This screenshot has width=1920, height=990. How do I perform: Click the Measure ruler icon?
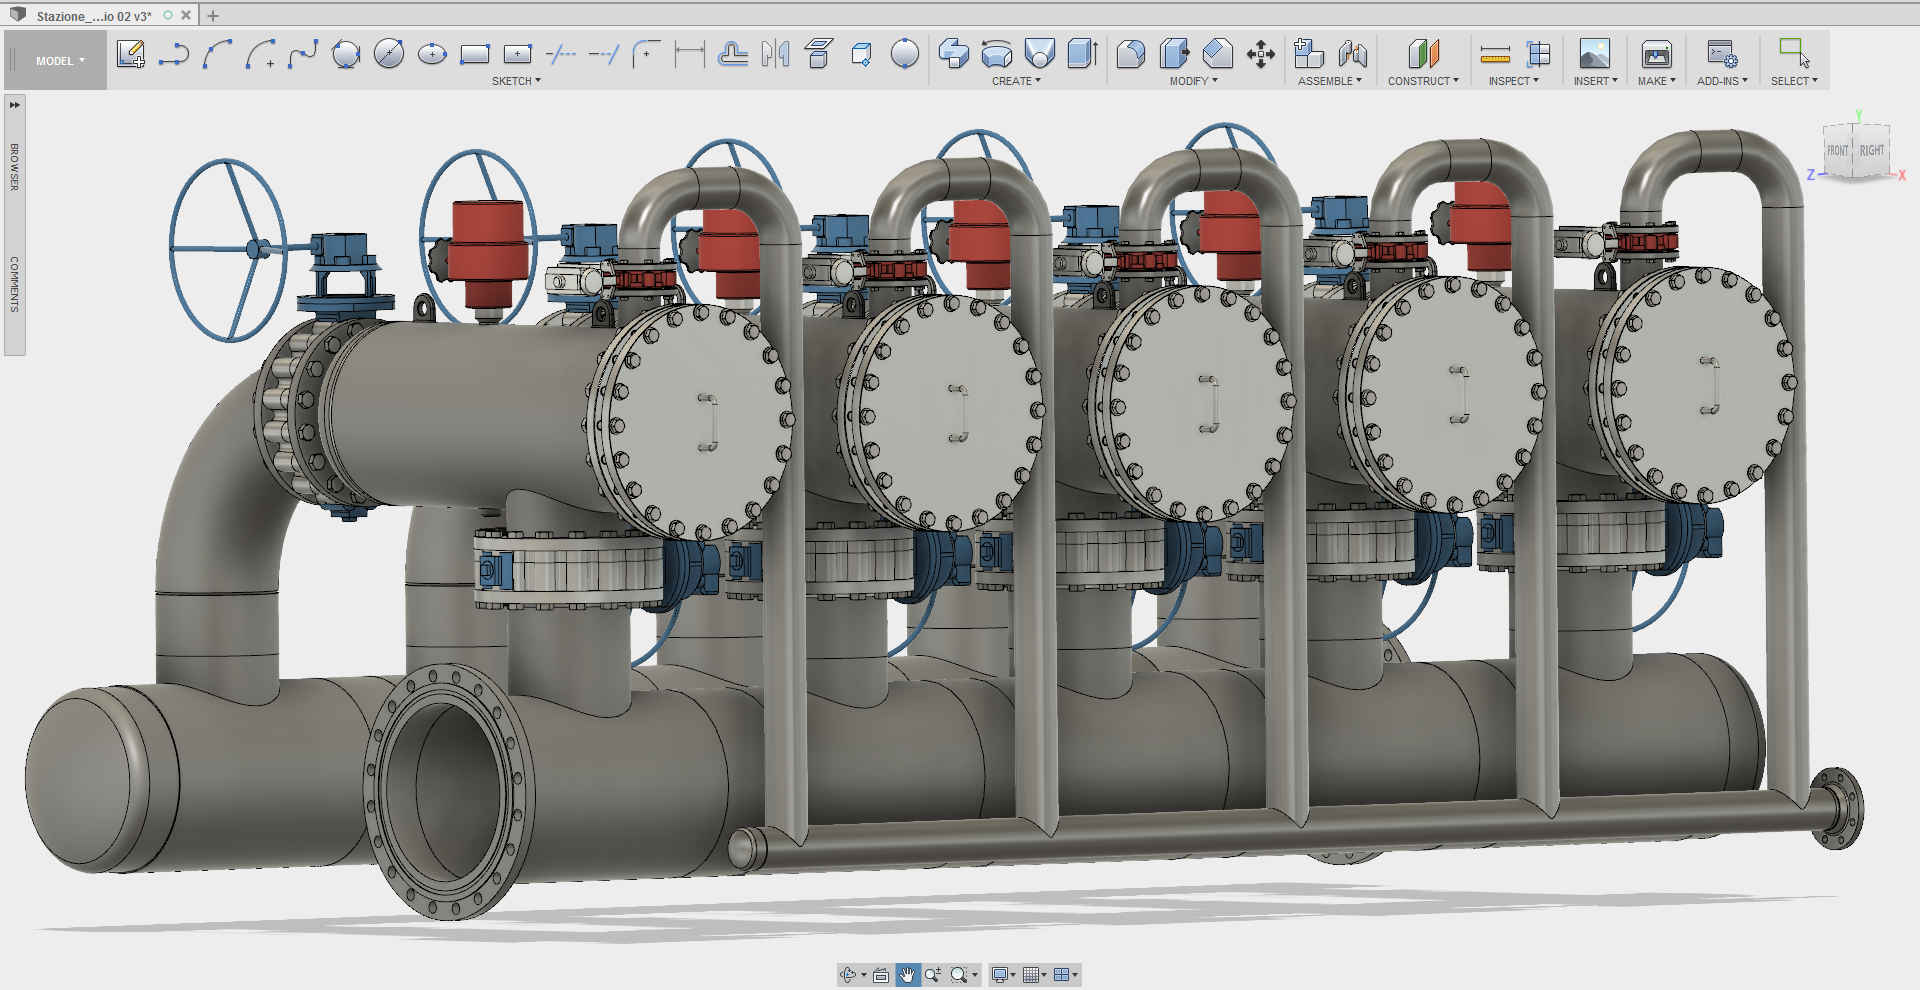pos(1495,54)
